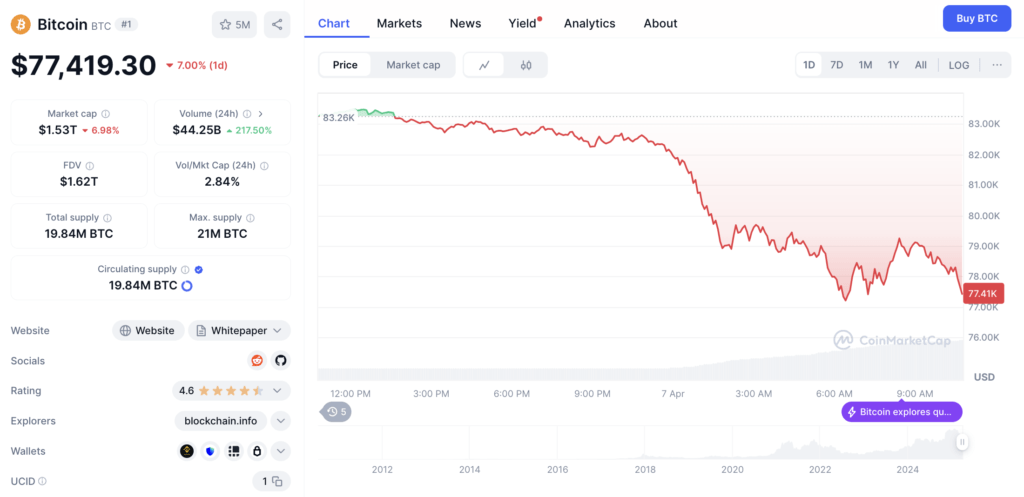Click the Volume (24h) info icon
This screenshot has height=497, width=1024.
pos(248,114)
